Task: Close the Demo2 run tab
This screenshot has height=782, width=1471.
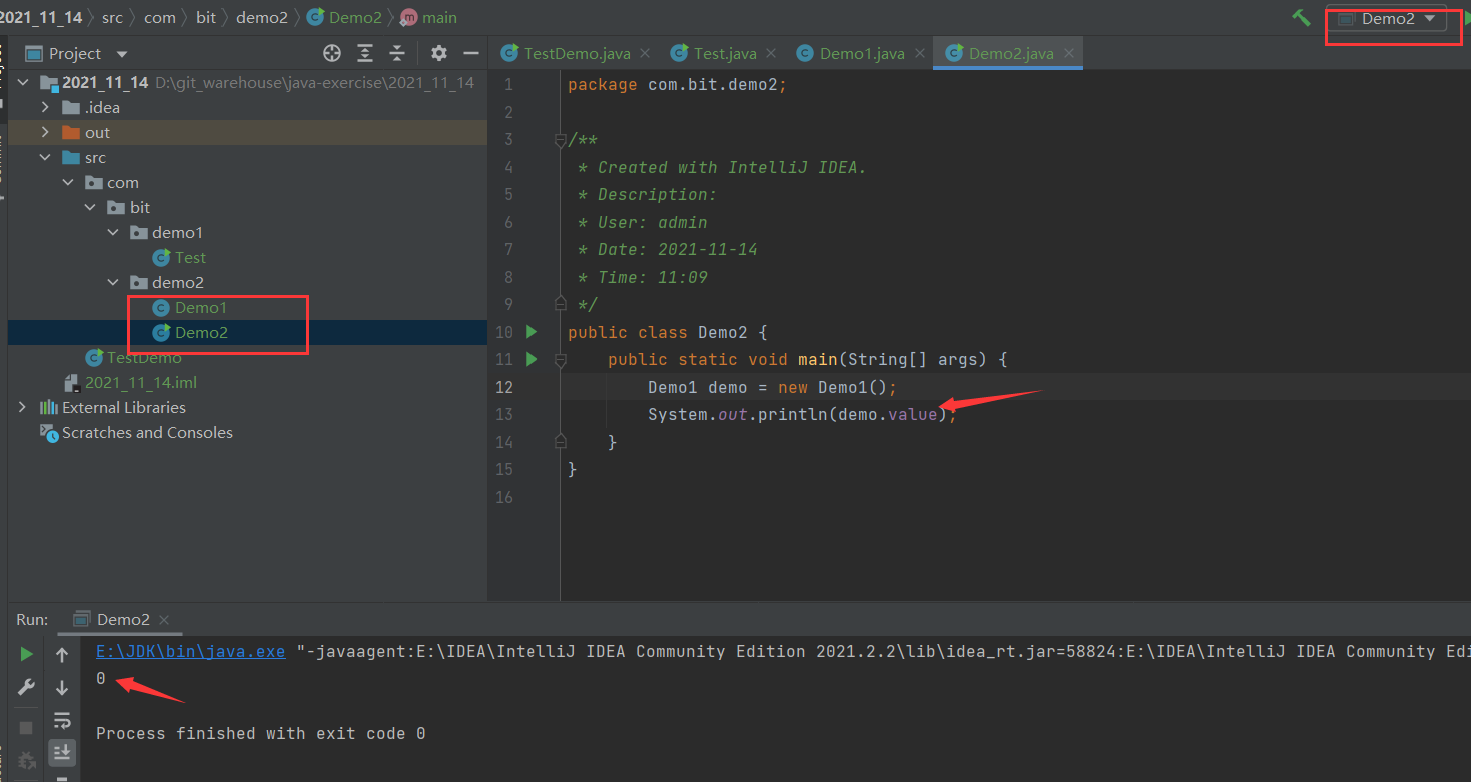Action: click(x=164, y=620)
